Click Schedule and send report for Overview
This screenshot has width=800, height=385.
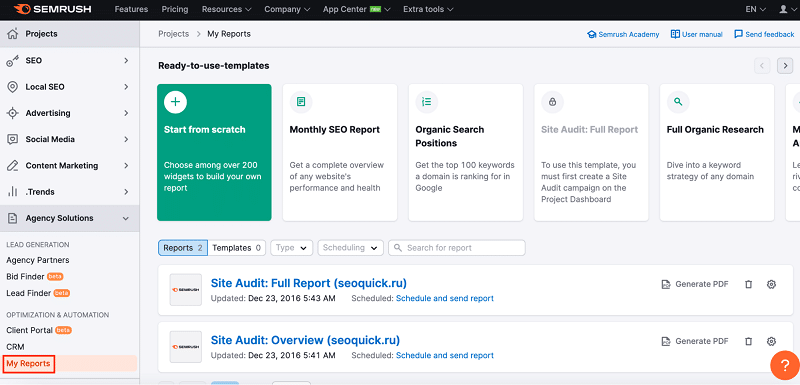coord(445,355)
